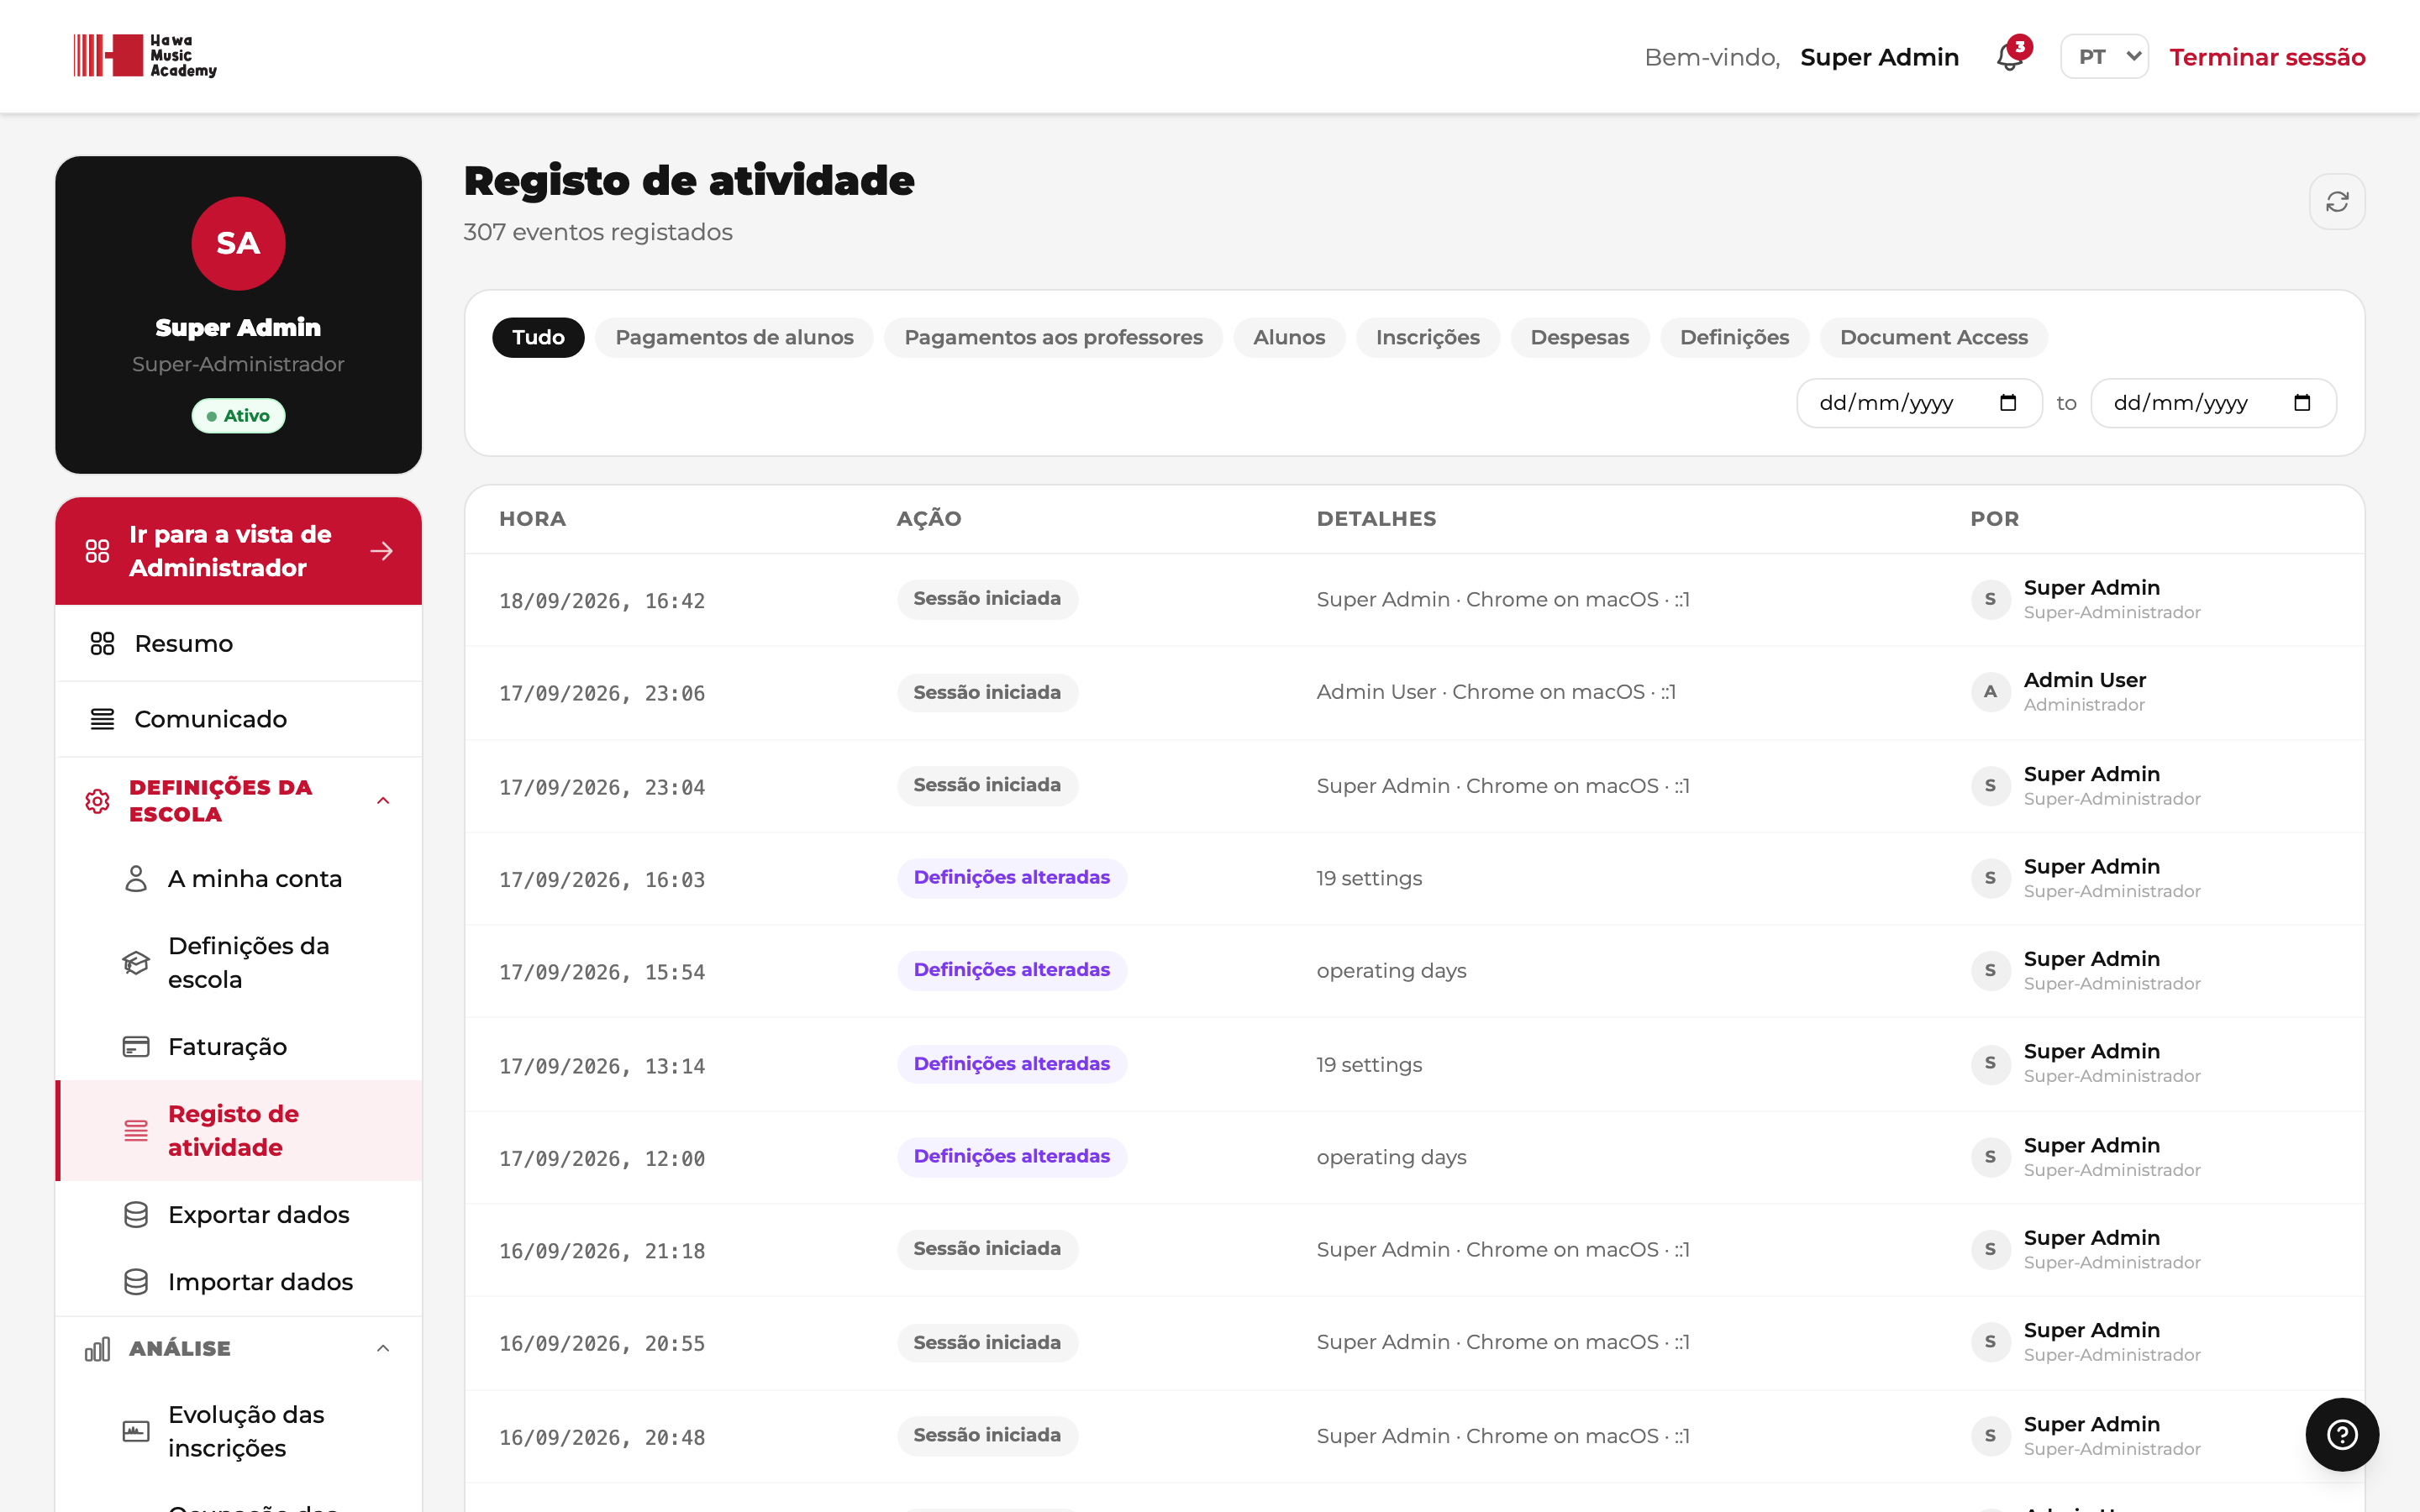Click Terminar sessão link
The height and width of the screenshot is (1512, 2420).
(2267, 57)
